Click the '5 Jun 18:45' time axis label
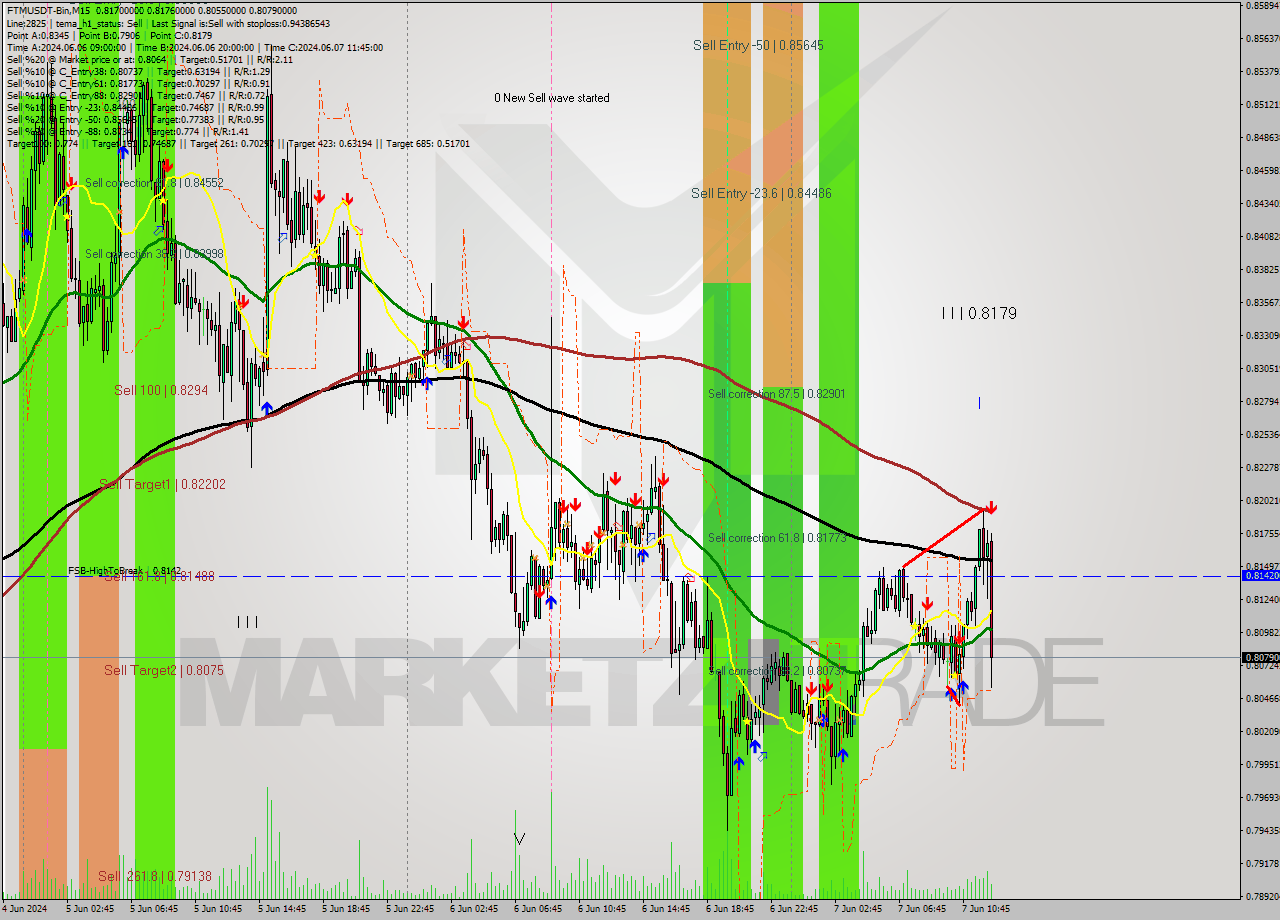1280x920 pixels. 347,909
